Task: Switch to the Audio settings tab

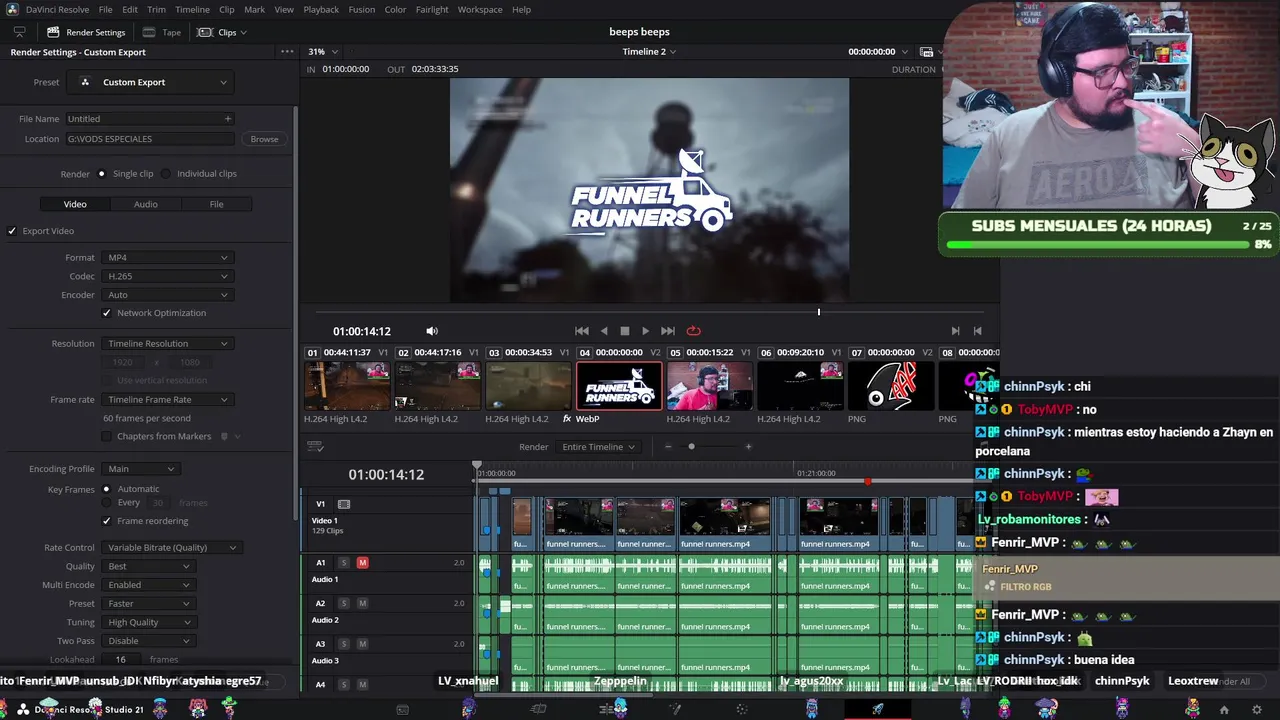Action: point(146,204)
